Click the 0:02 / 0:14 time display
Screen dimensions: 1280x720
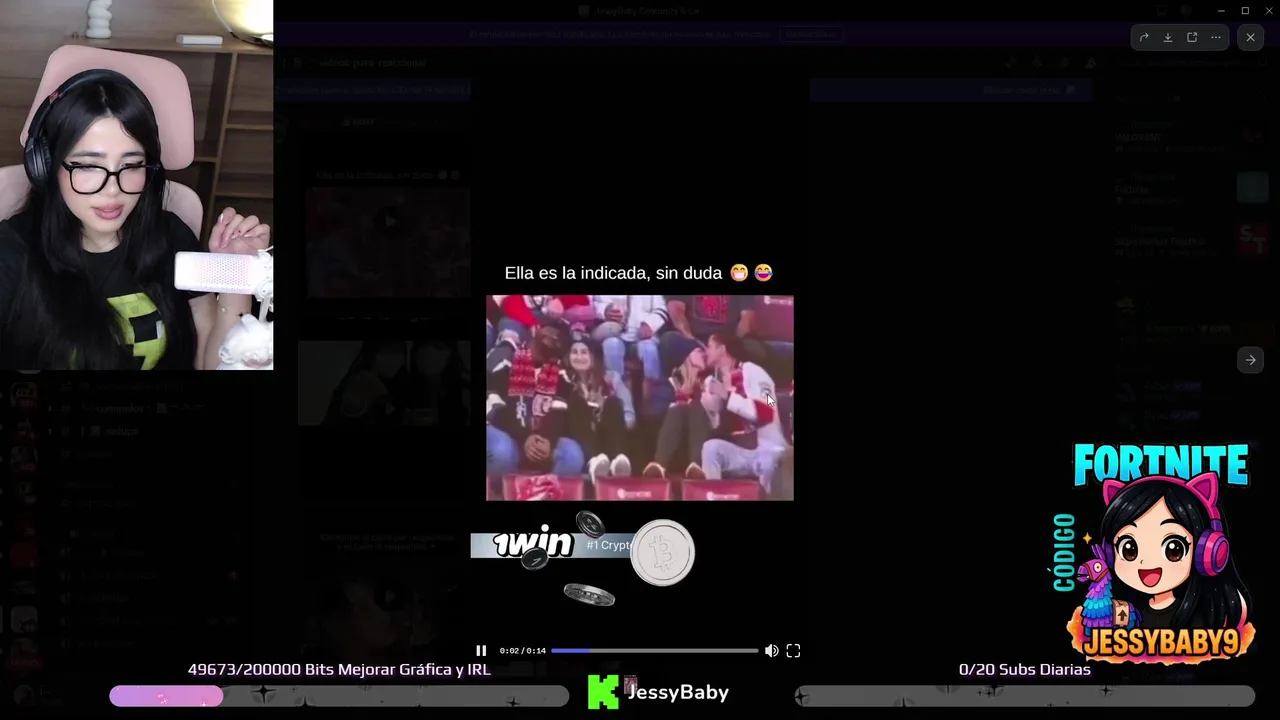(x=523, y=651)
